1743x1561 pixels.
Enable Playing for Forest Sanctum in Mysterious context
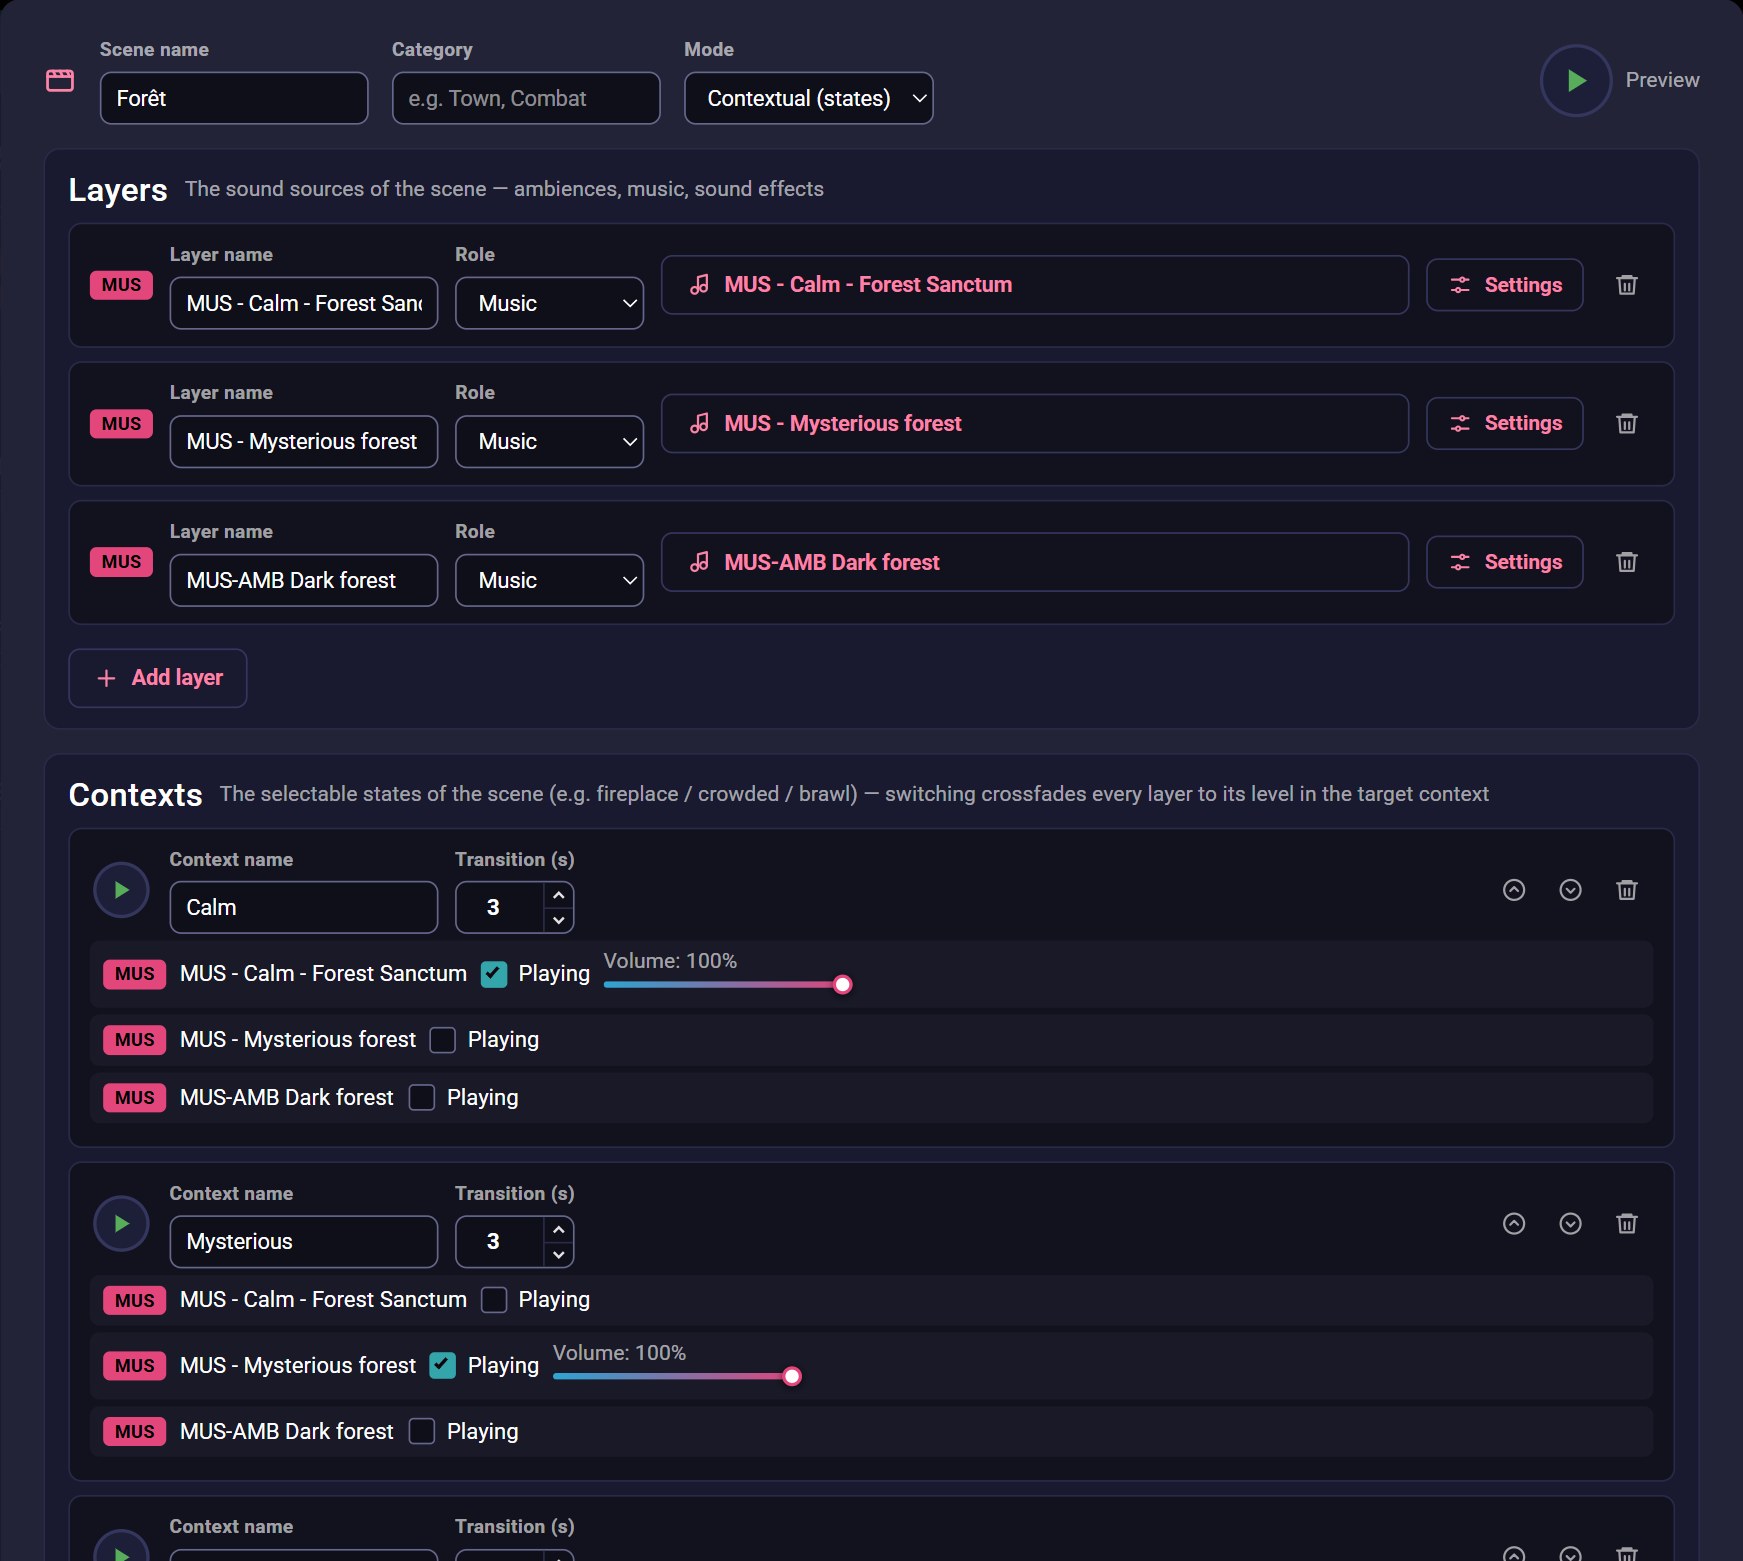pyautogui.click(x=493, y=1300)
